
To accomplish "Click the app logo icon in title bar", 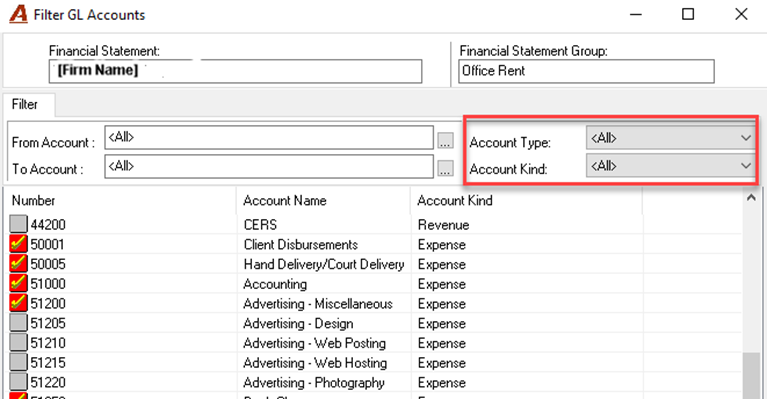I will point(19,14).
